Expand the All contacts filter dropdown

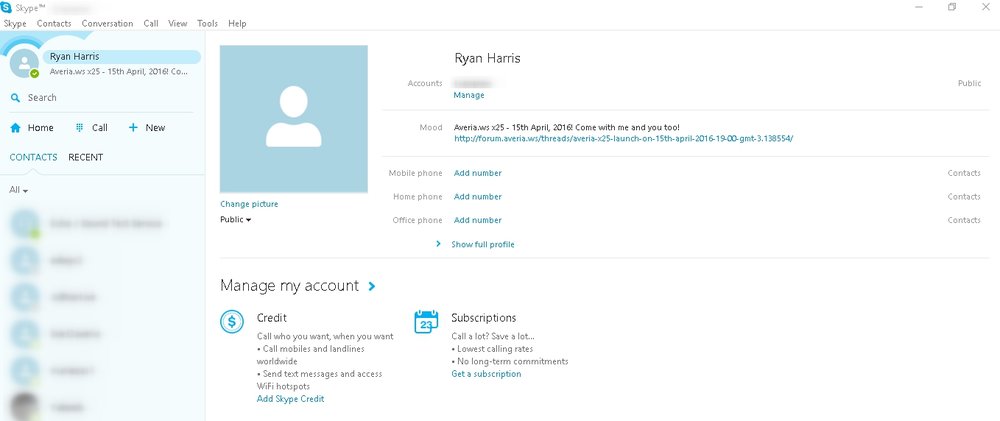pyautogui.click(x=18, y=190)
